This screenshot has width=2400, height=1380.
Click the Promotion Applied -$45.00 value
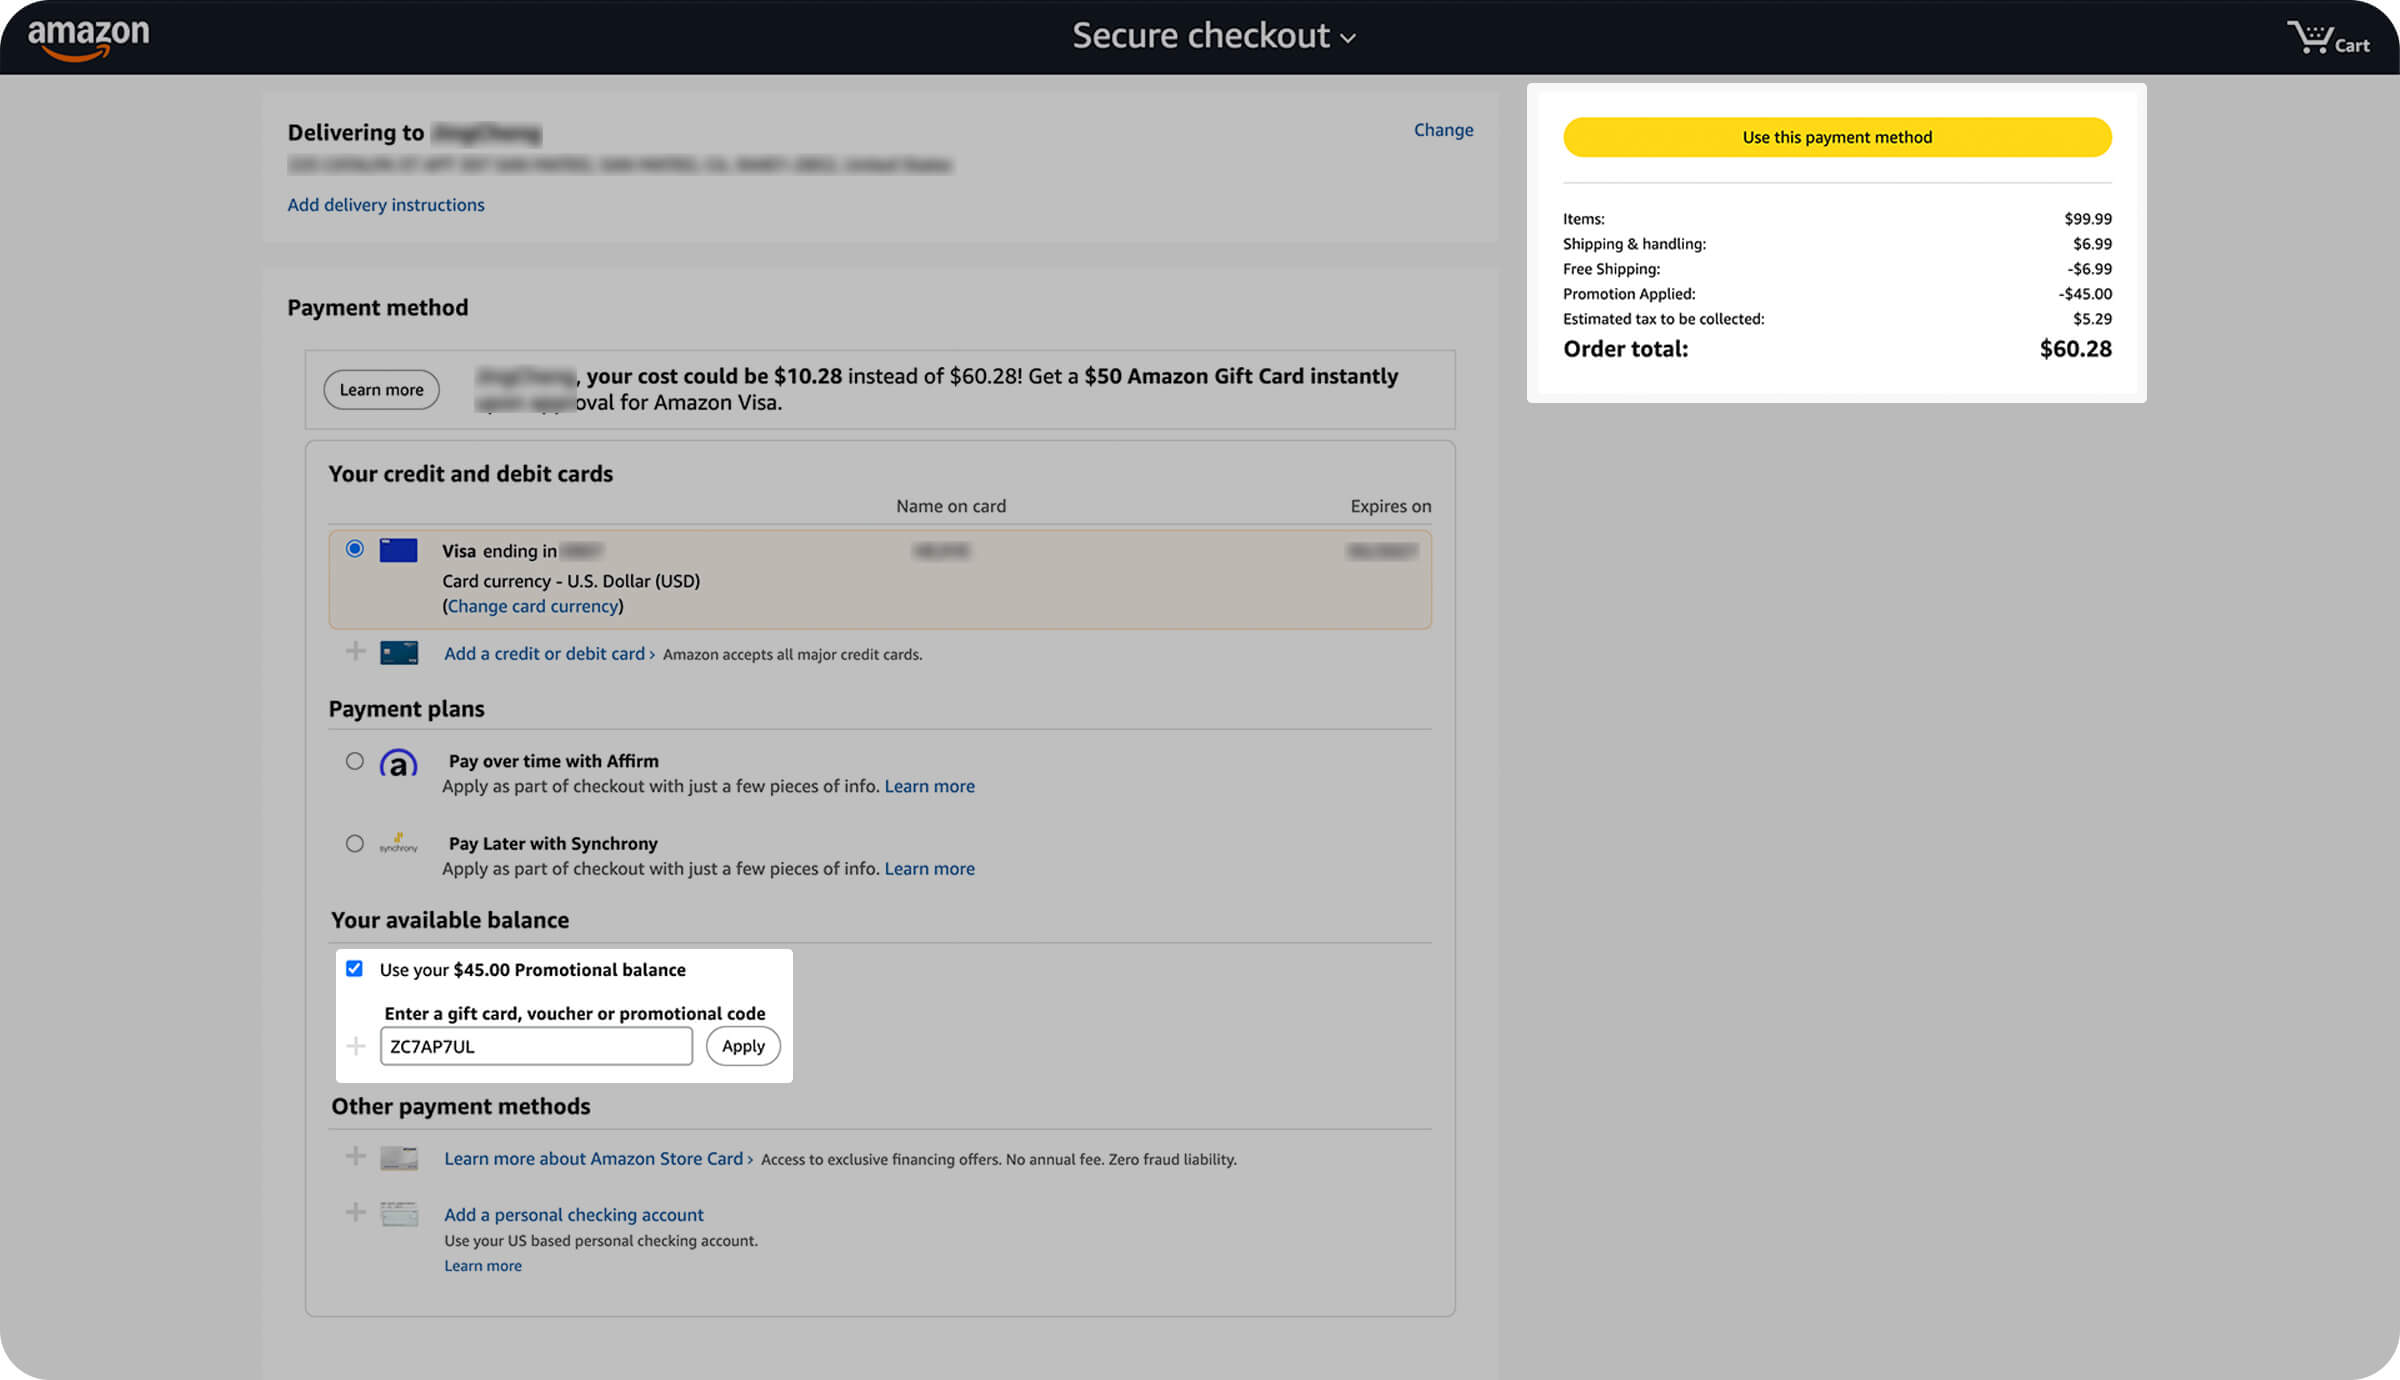(2085, 294)
